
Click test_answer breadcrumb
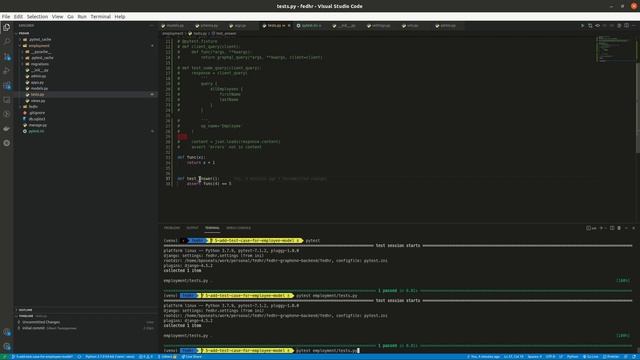pyautogui.click(x=224, y=33)
